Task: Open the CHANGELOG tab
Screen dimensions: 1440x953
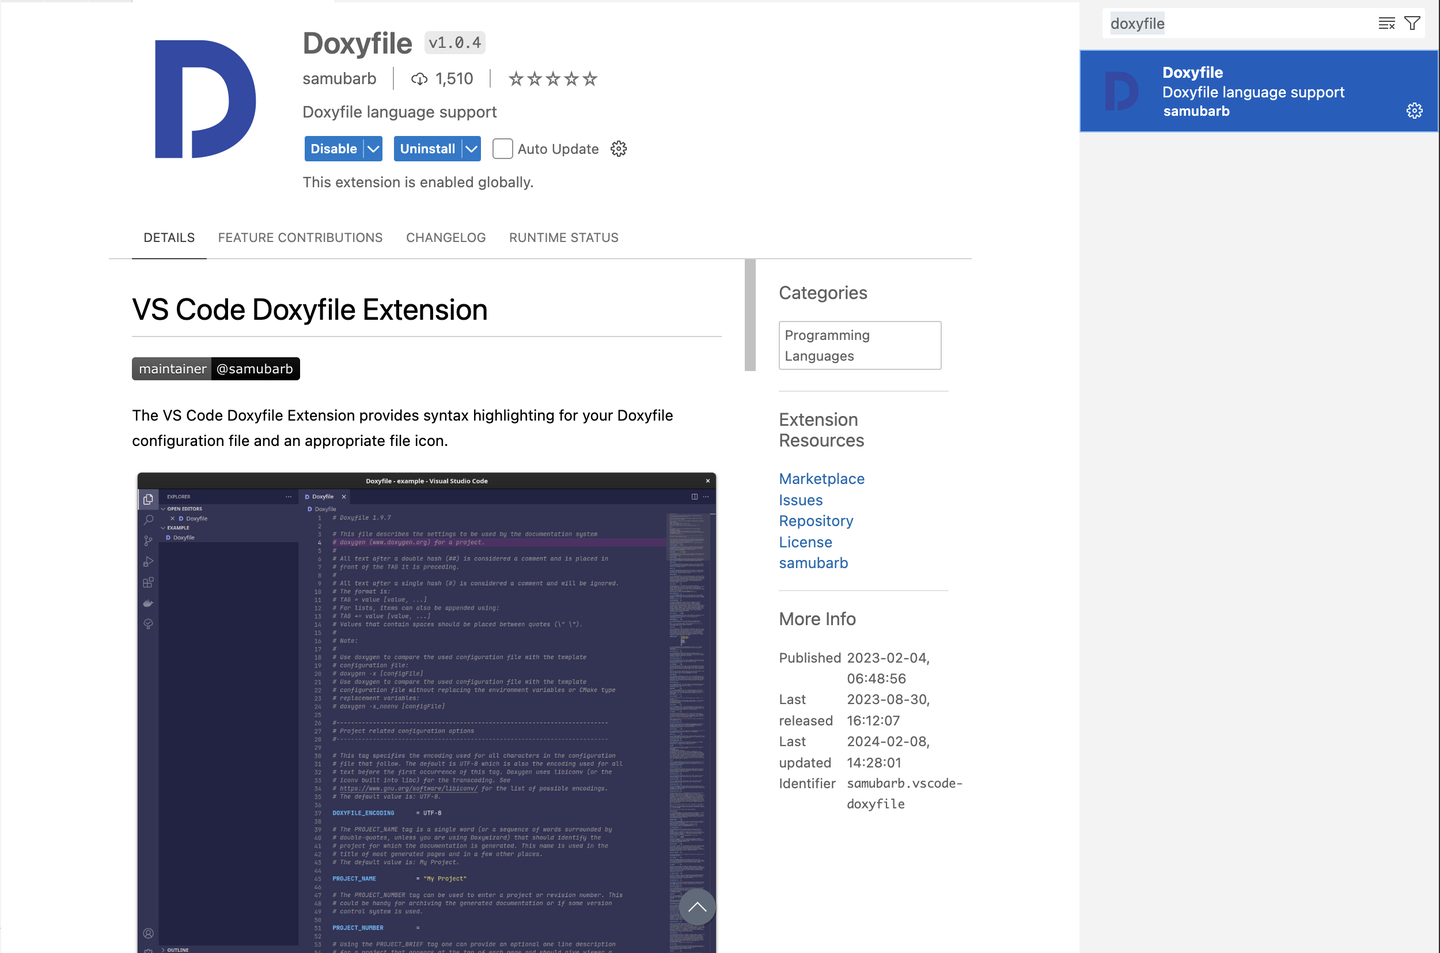Action: (x=445, y=237)
